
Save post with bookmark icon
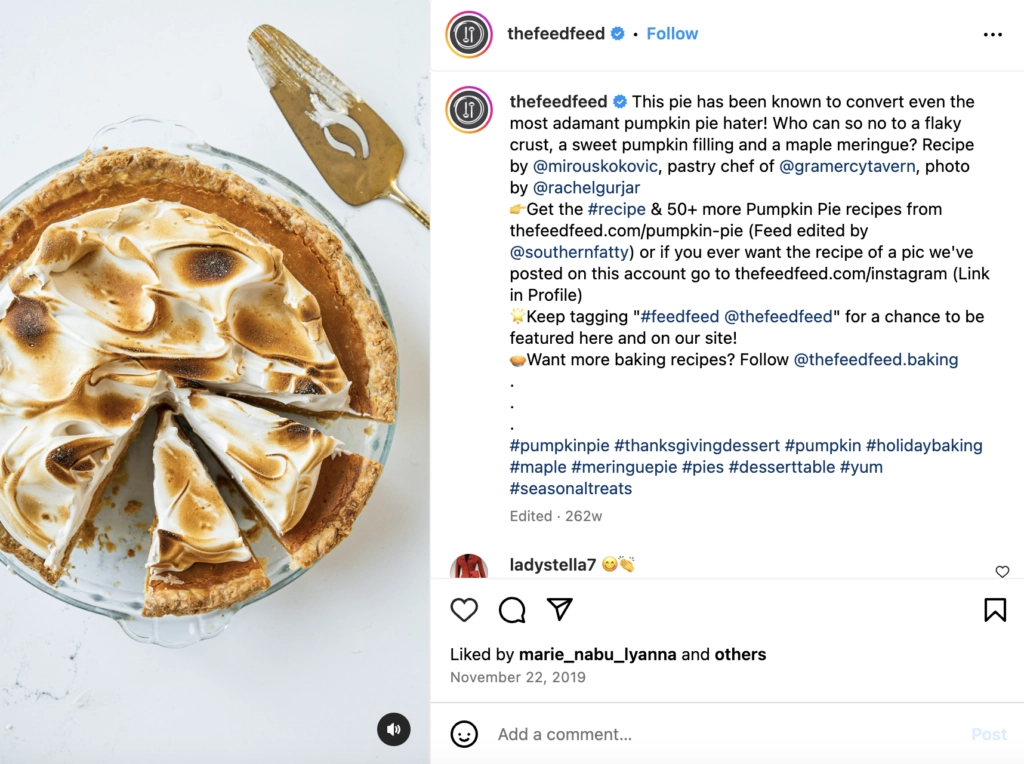[995, 610]
